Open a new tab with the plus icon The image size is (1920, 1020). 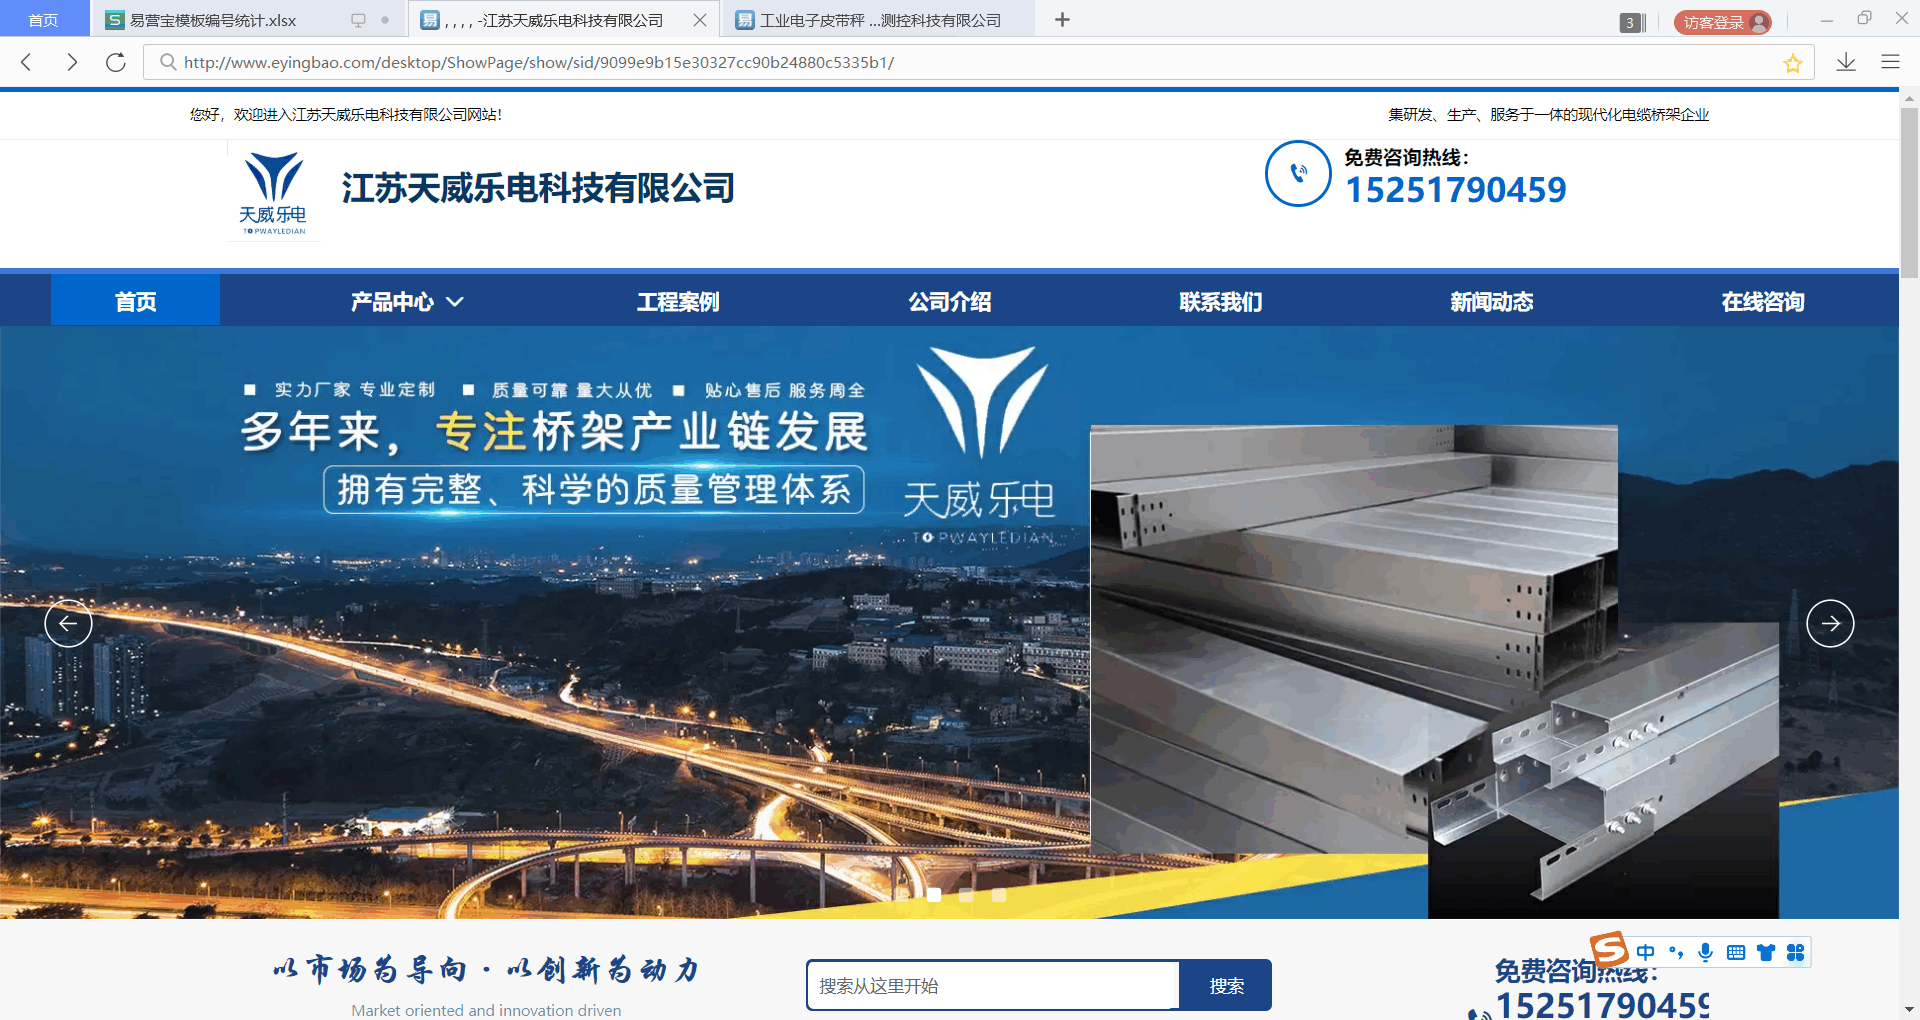click(x=1062, y=20)
